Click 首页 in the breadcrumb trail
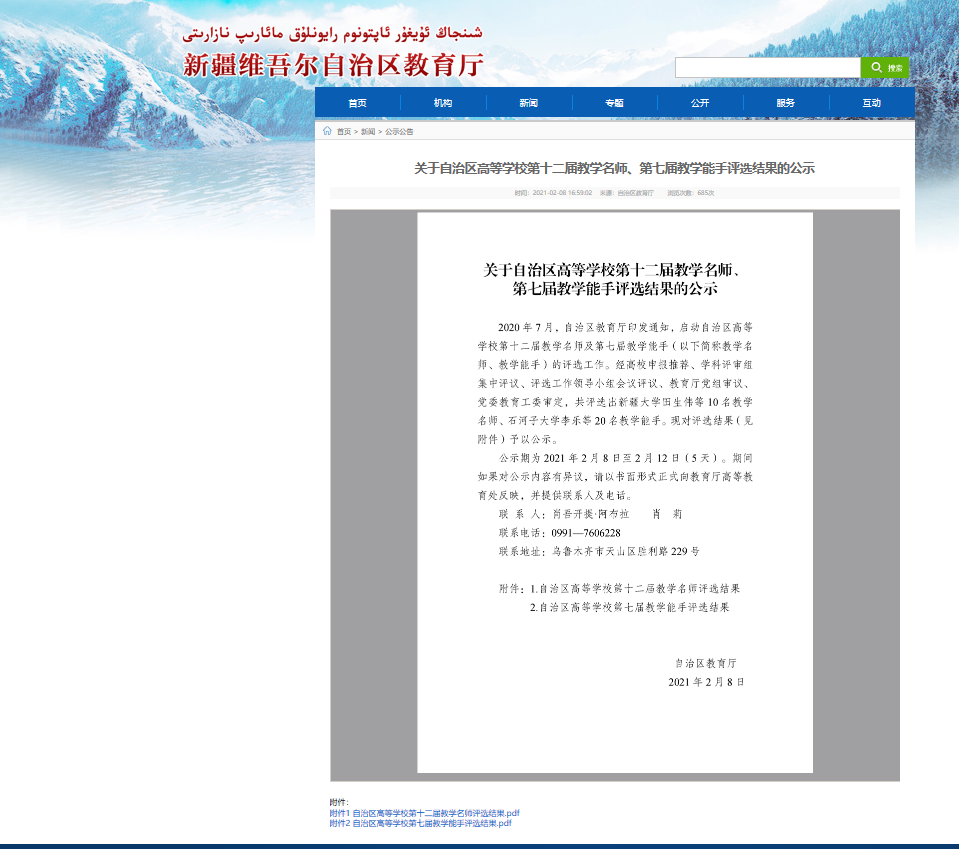 click(344, 132)
